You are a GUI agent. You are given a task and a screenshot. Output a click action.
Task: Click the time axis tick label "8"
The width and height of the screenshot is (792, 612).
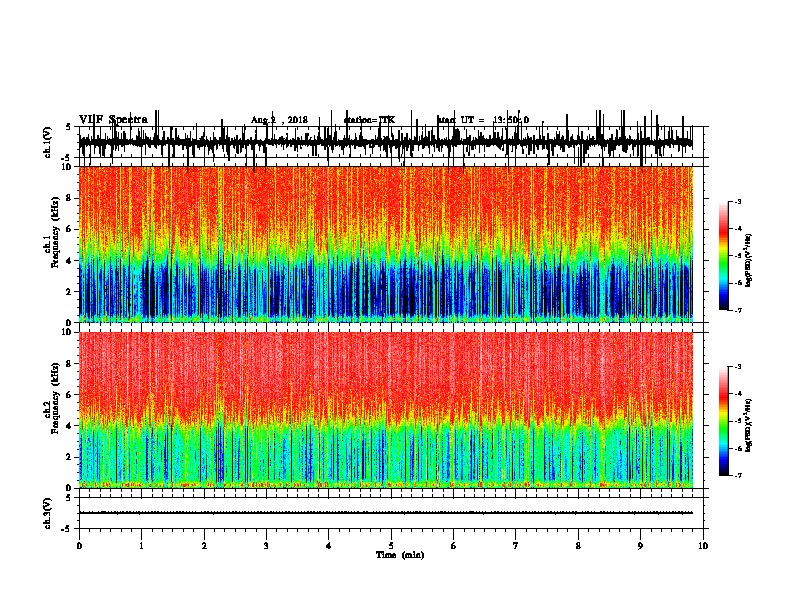(578, 546)
